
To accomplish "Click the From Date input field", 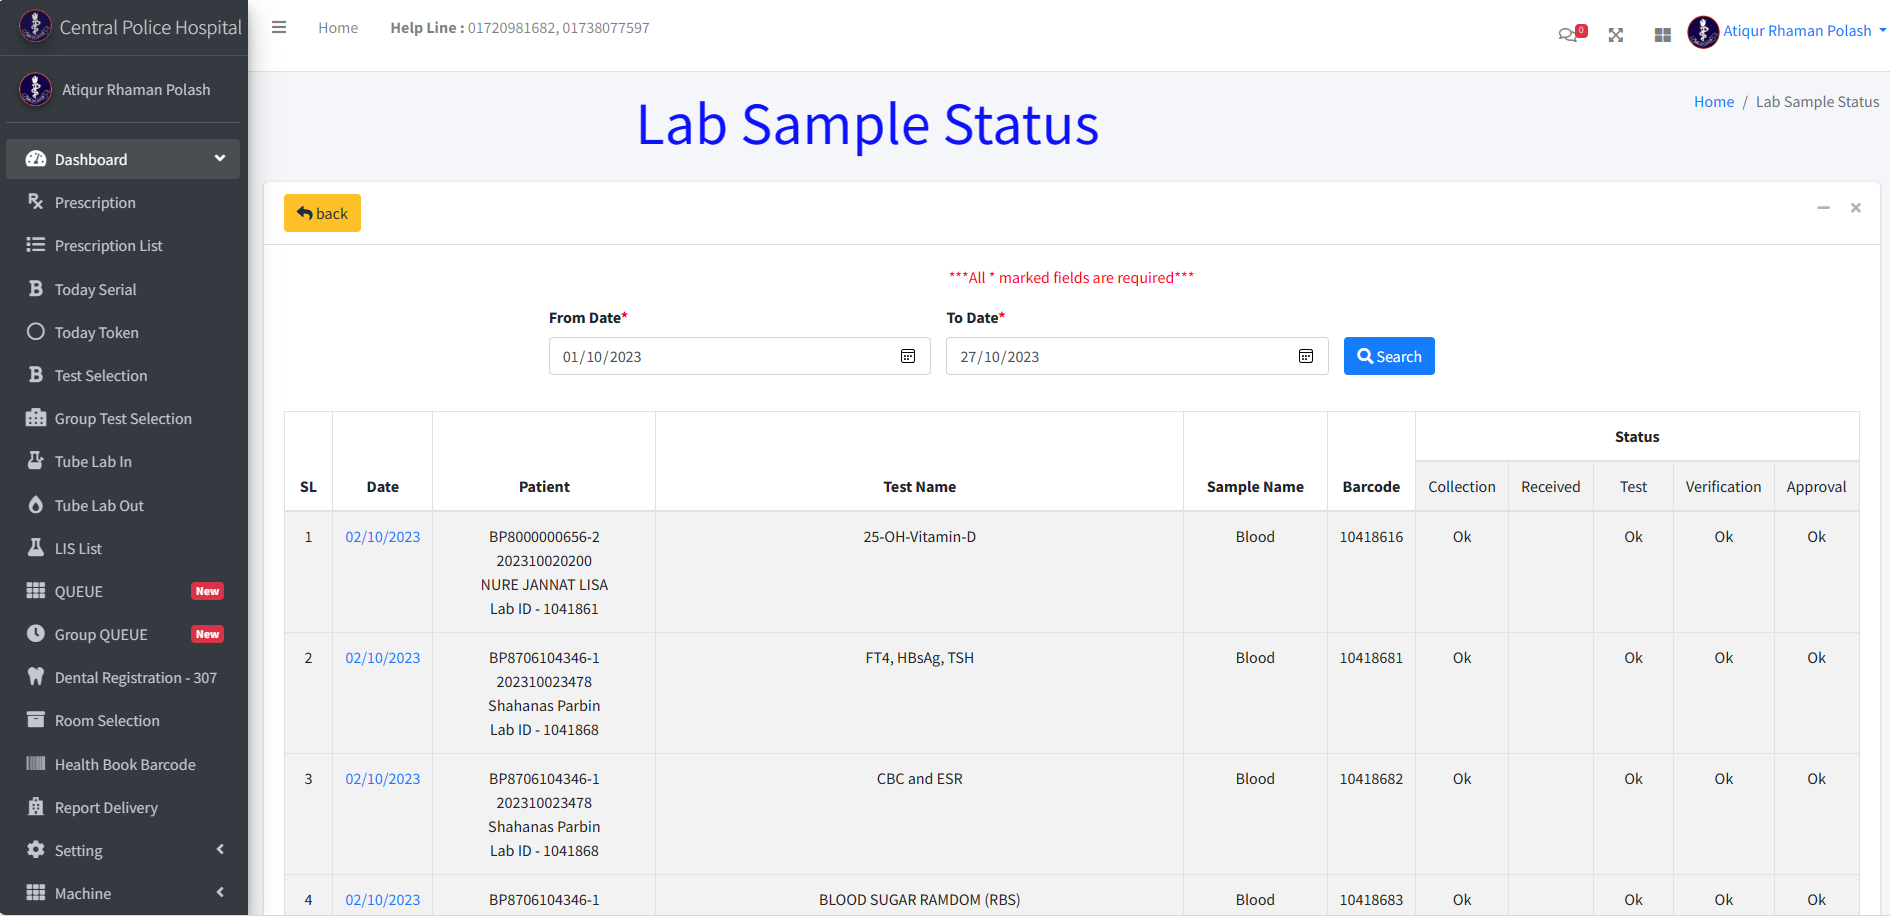I will click(739, 356).
